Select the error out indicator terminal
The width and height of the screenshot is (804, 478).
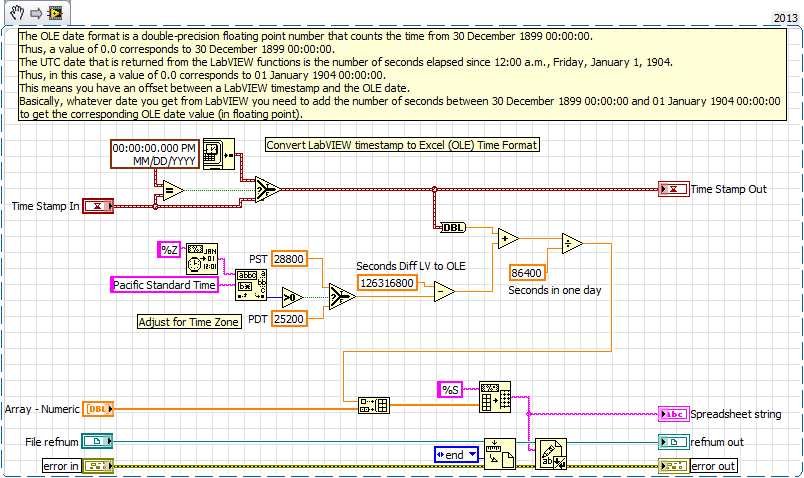click(x=673, y=466)
